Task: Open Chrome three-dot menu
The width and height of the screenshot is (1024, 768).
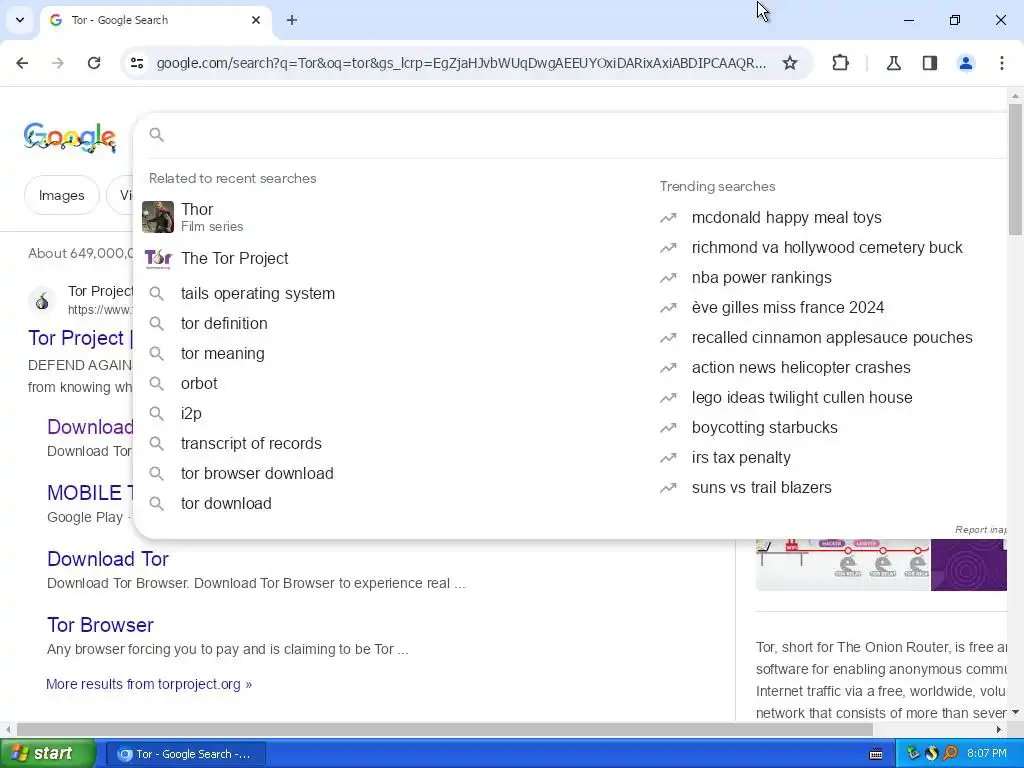Action: pos(1002,63)
